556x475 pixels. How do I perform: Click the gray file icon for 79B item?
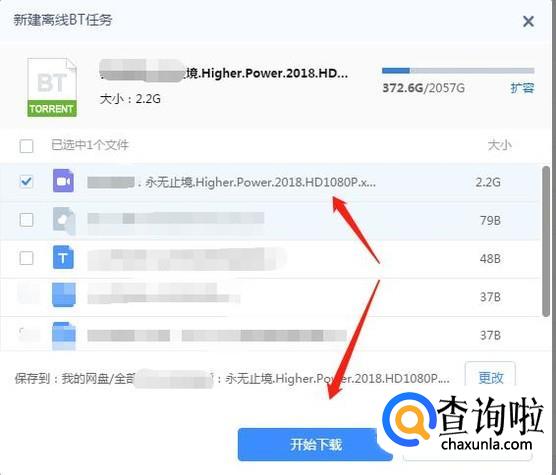click(64, 220)
